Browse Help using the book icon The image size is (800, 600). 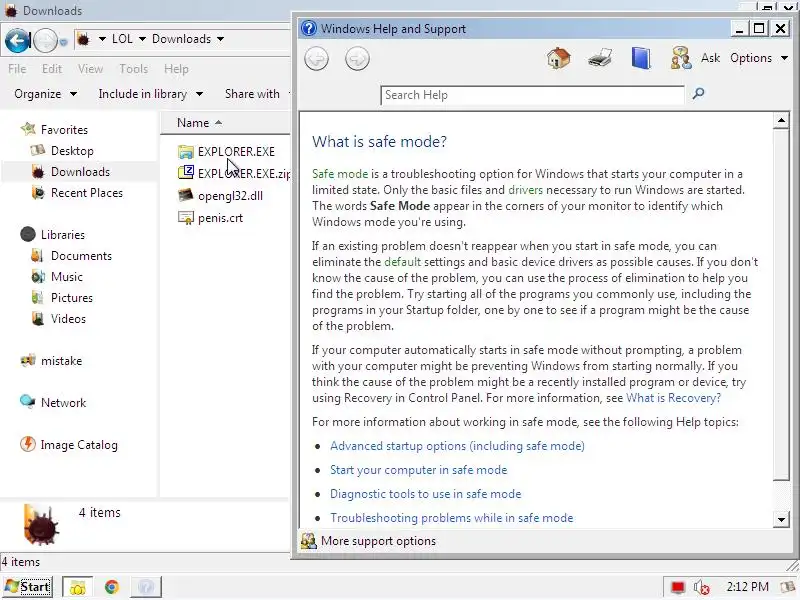tap(641, 58)
